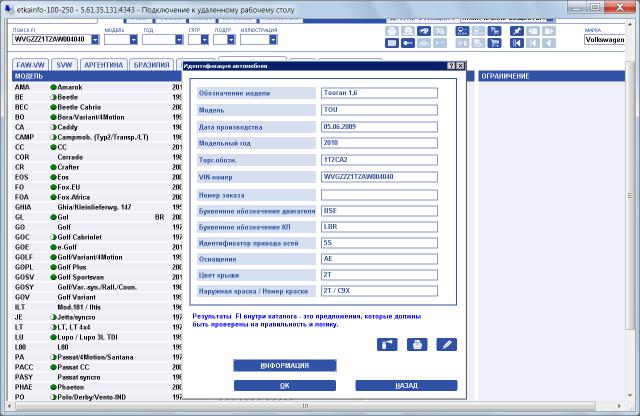Click the printer icon in vehicle identification dialog
This screenshot has width=640, height=416.
(417, 345)
